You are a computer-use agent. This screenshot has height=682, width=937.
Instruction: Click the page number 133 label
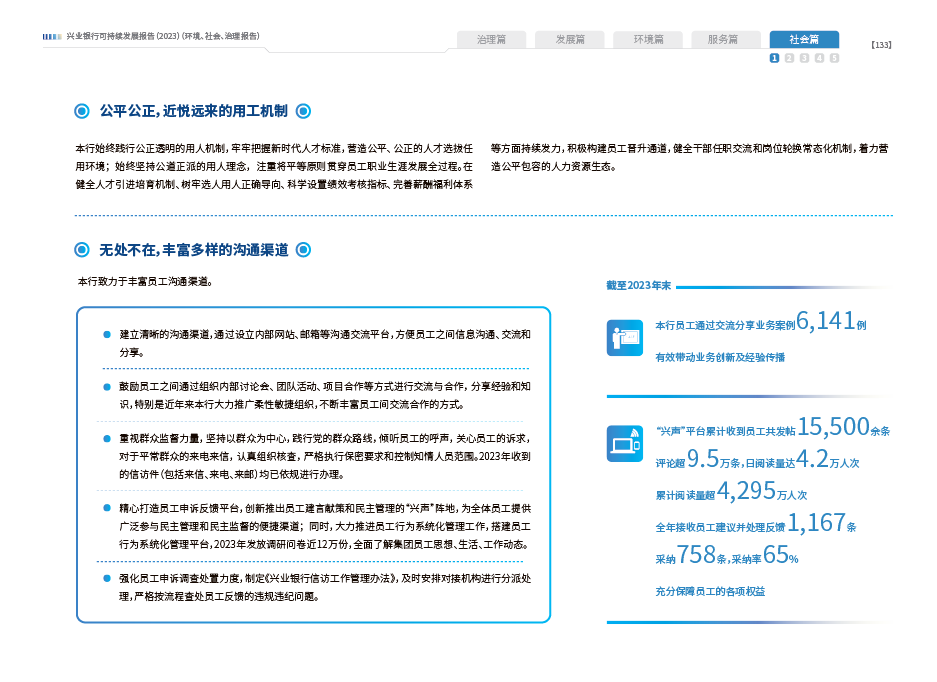pos(881,45)
